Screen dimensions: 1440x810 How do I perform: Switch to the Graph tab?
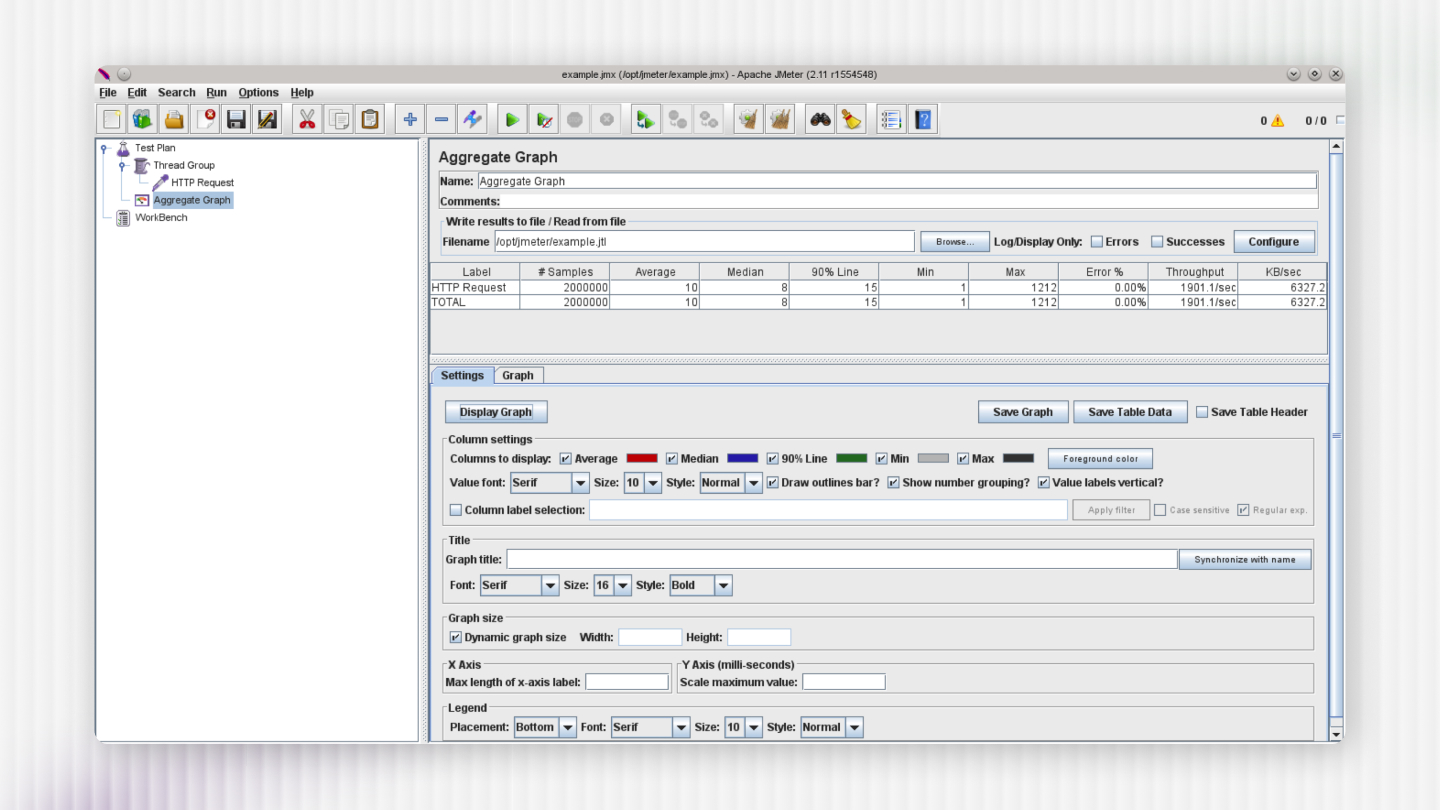click(518, 375)
